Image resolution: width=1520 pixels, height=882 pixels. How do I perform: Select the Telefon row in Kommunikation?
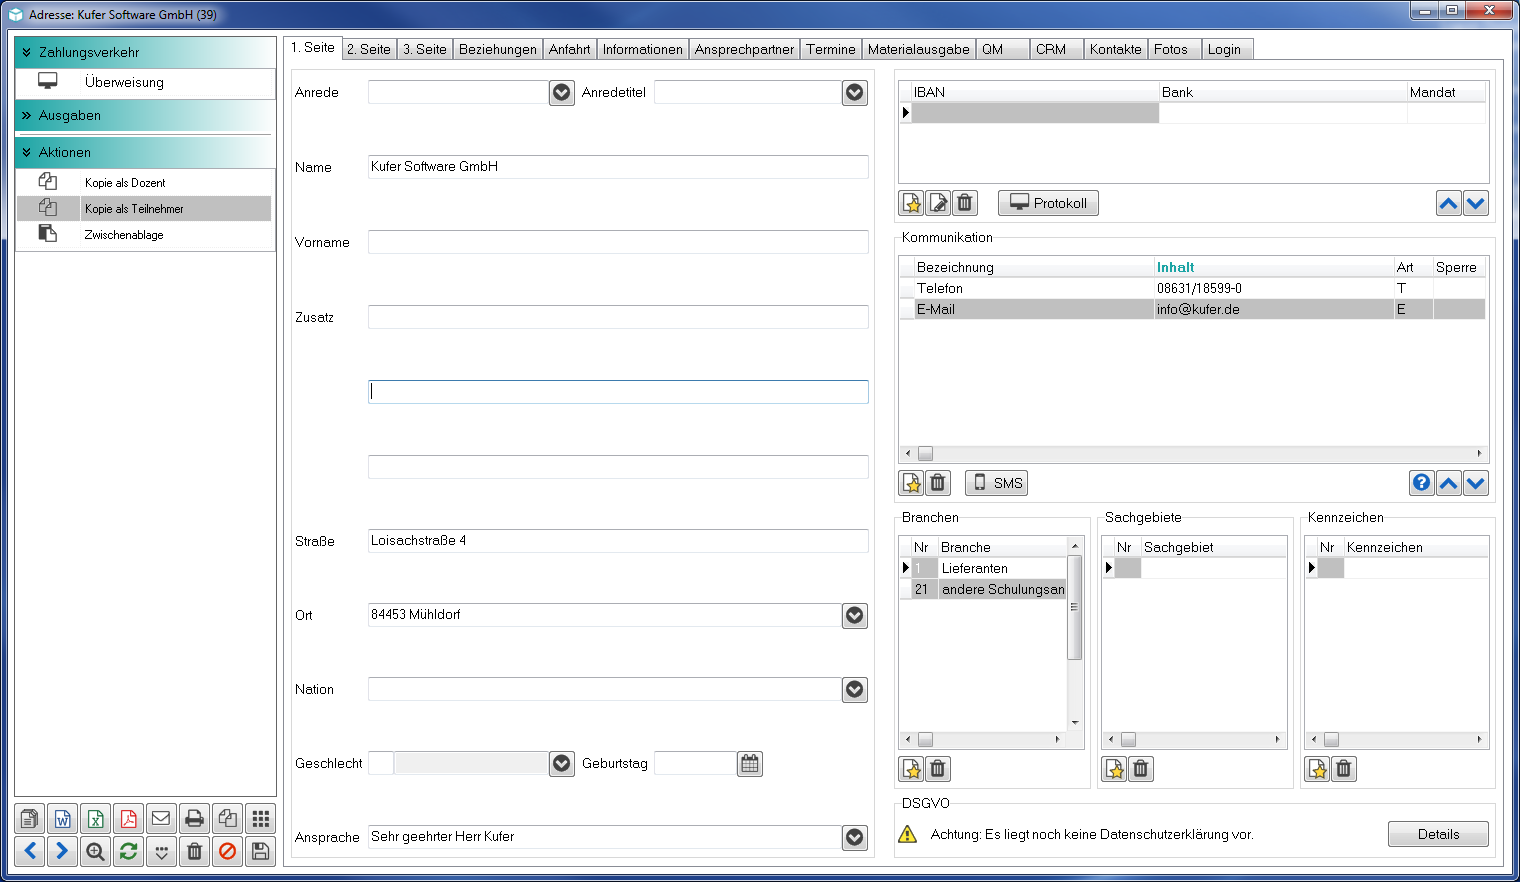click(1192, 288)
